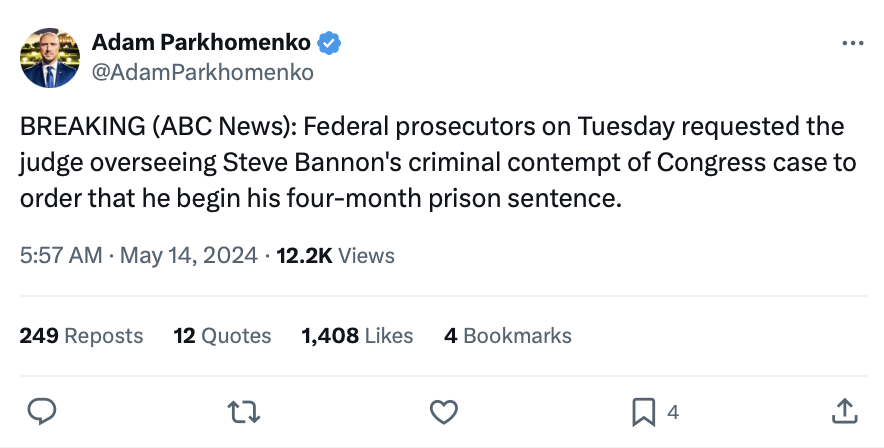Like the tweet with the heart icon
The width and height of the screenshot is (884, 448).
(443, 411)
